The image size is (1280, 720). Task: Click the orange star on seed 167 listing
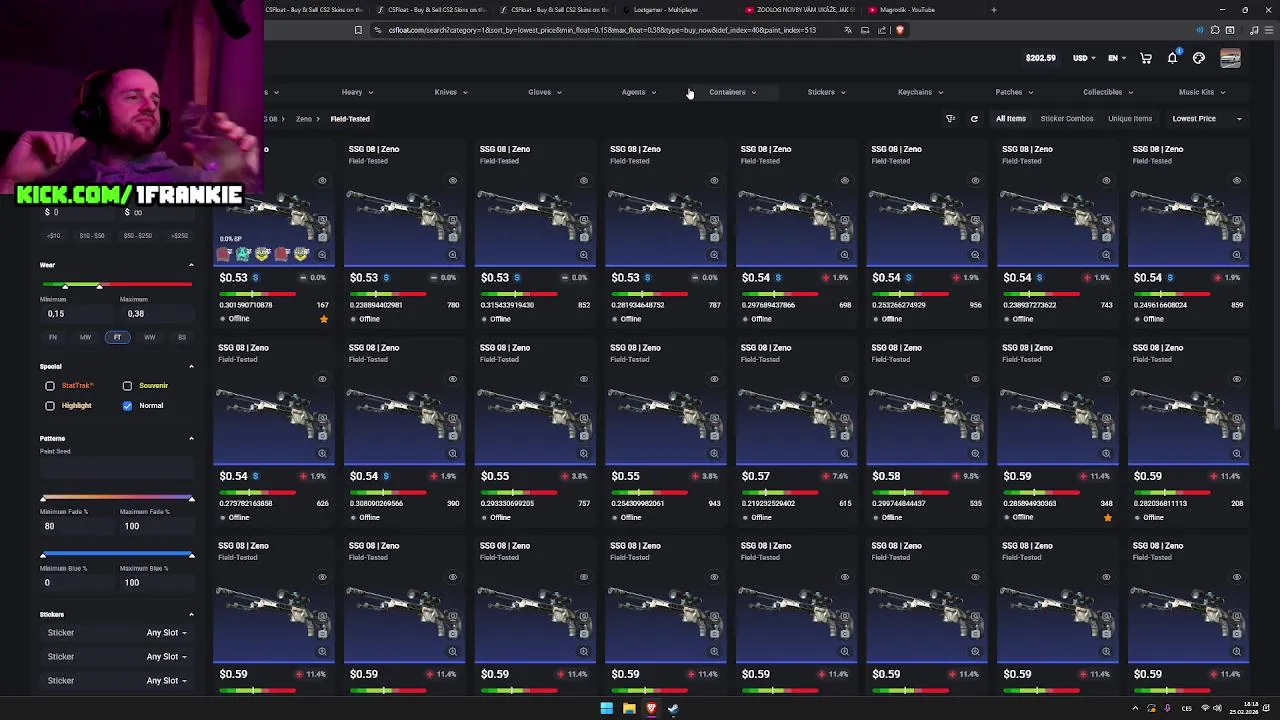323,319
